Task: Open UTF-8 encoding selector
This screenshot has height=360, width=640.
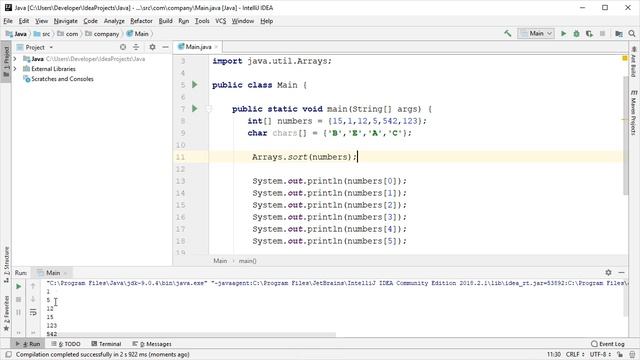Action: click(600, 354)
